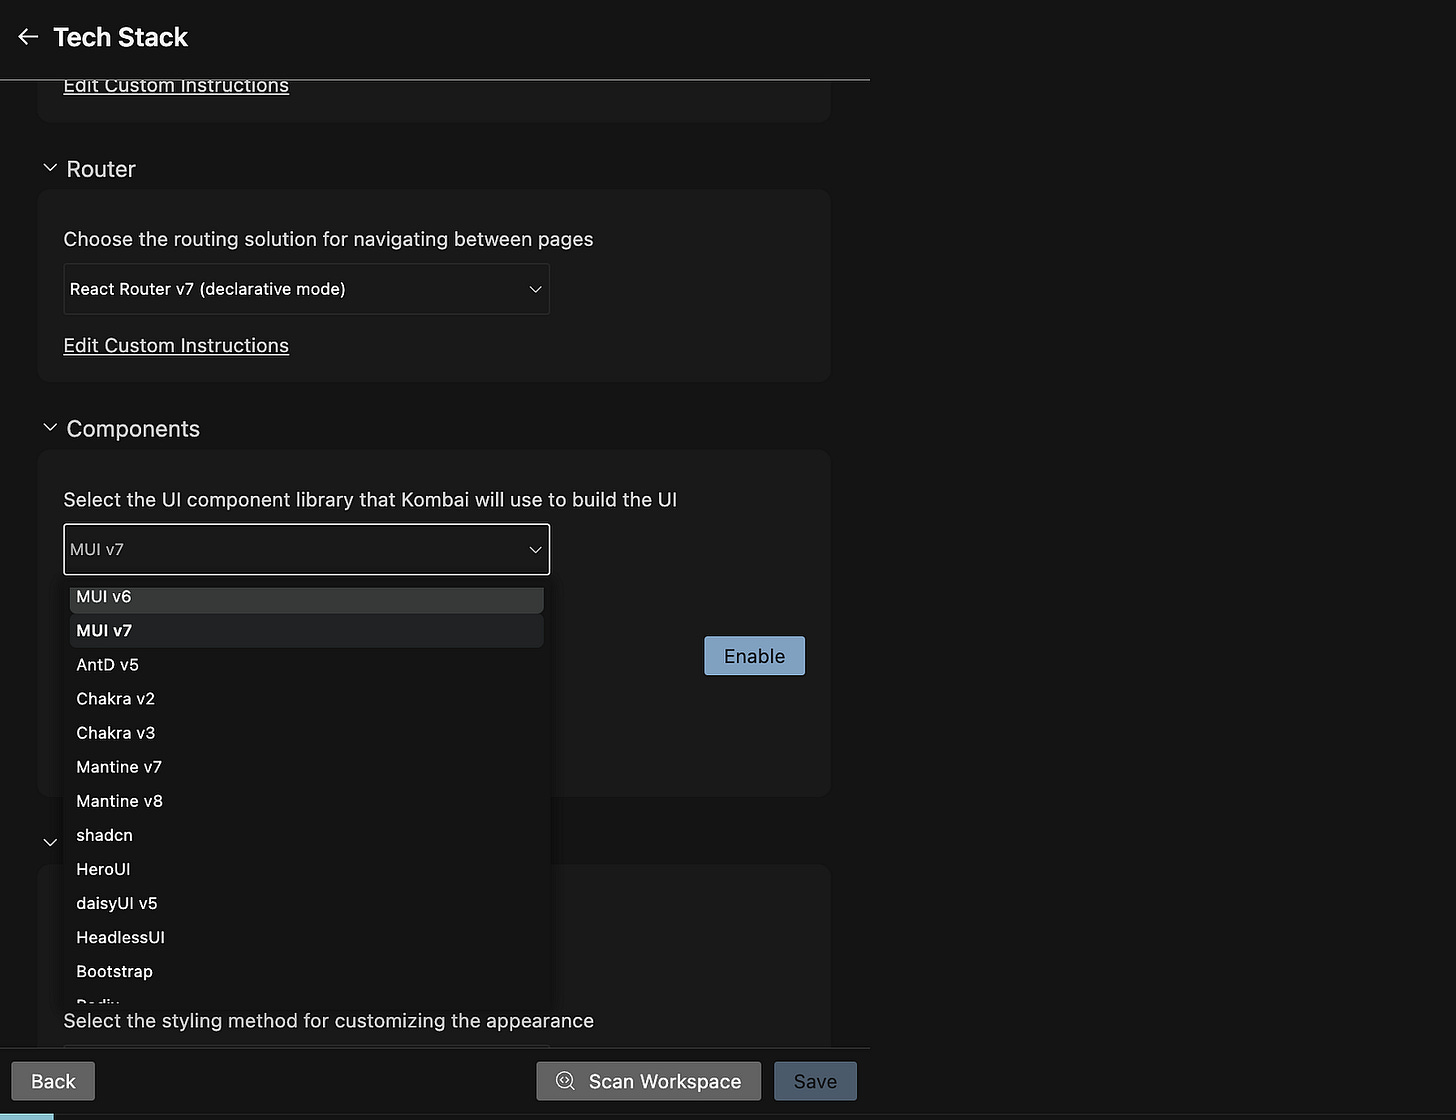The height and width of the screenshot is (1120, 1456).
Task: Click the chevron arrow in React Router box
Action: [535, 289]
